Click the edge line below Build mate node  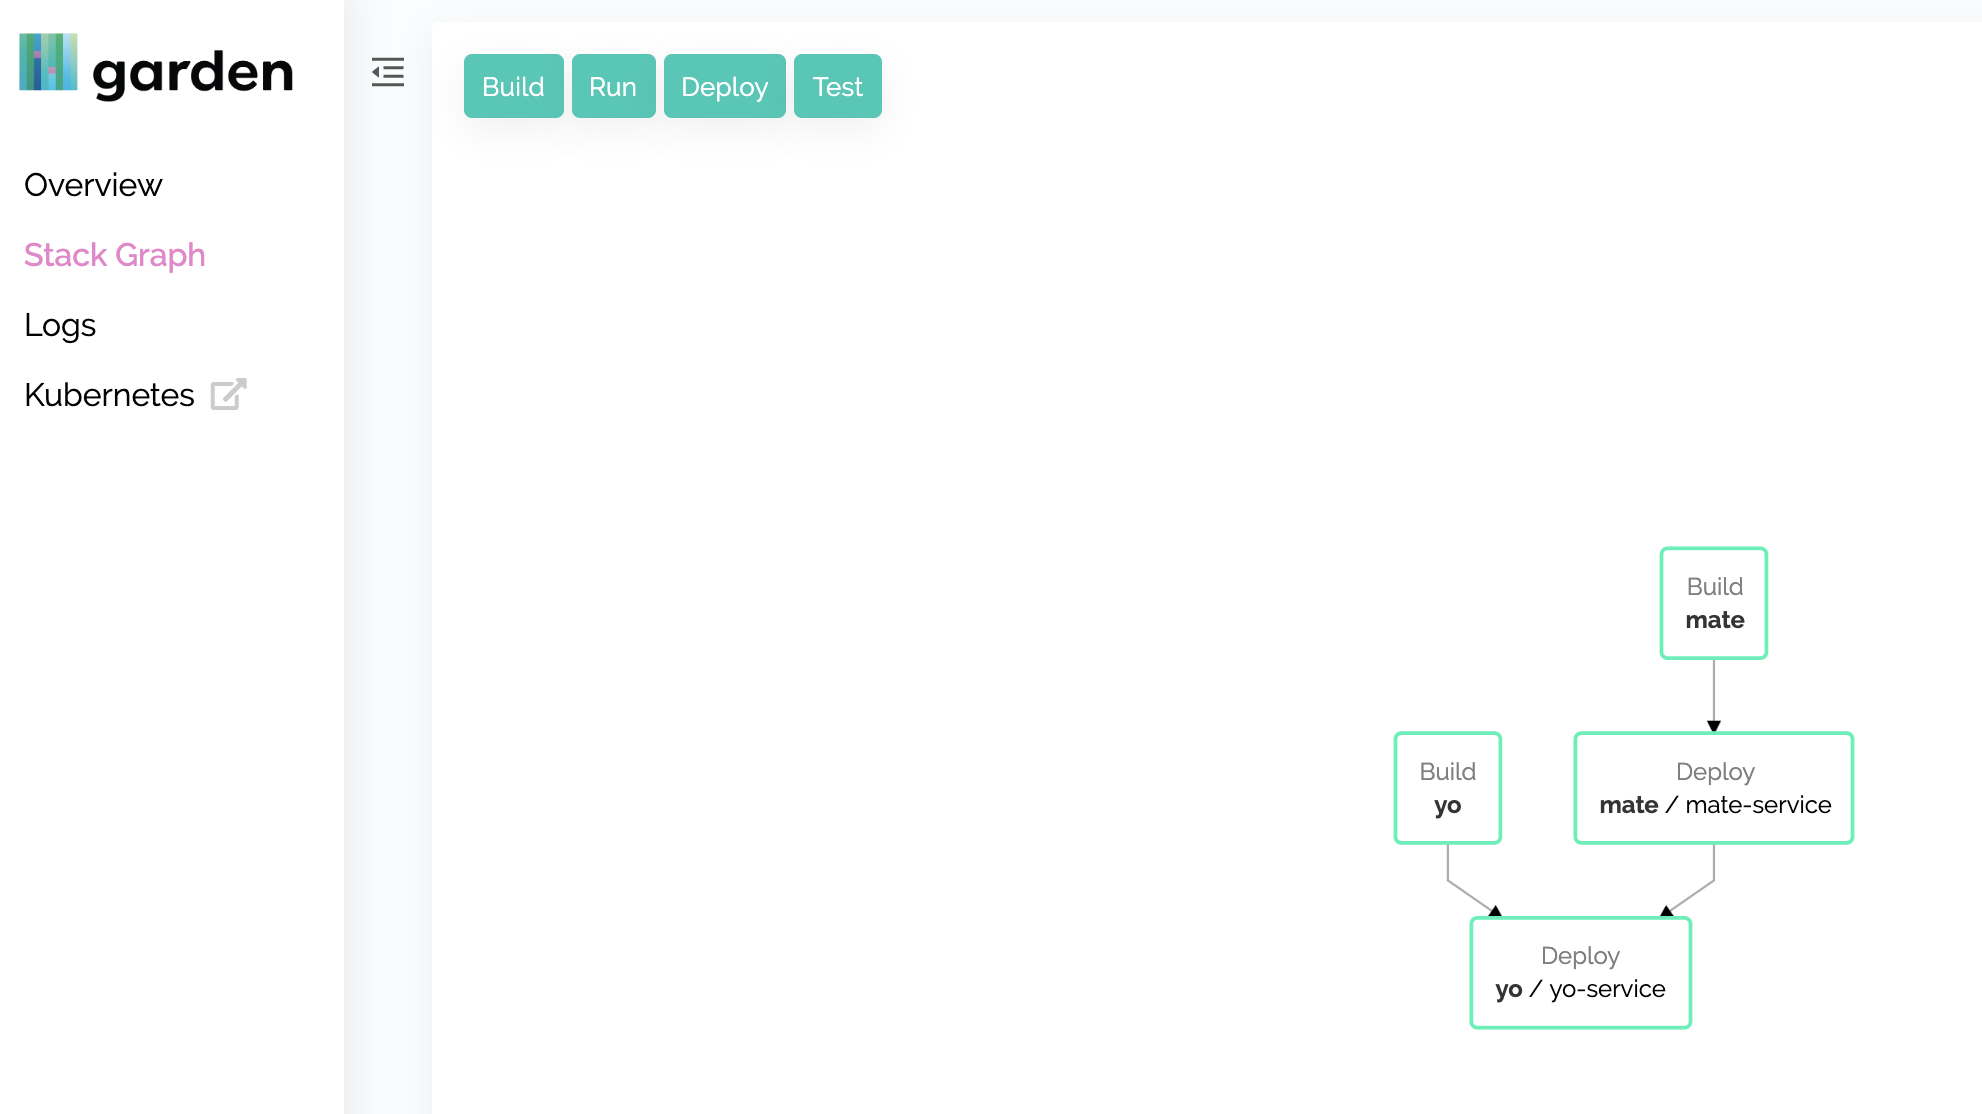coord(1714,690)
